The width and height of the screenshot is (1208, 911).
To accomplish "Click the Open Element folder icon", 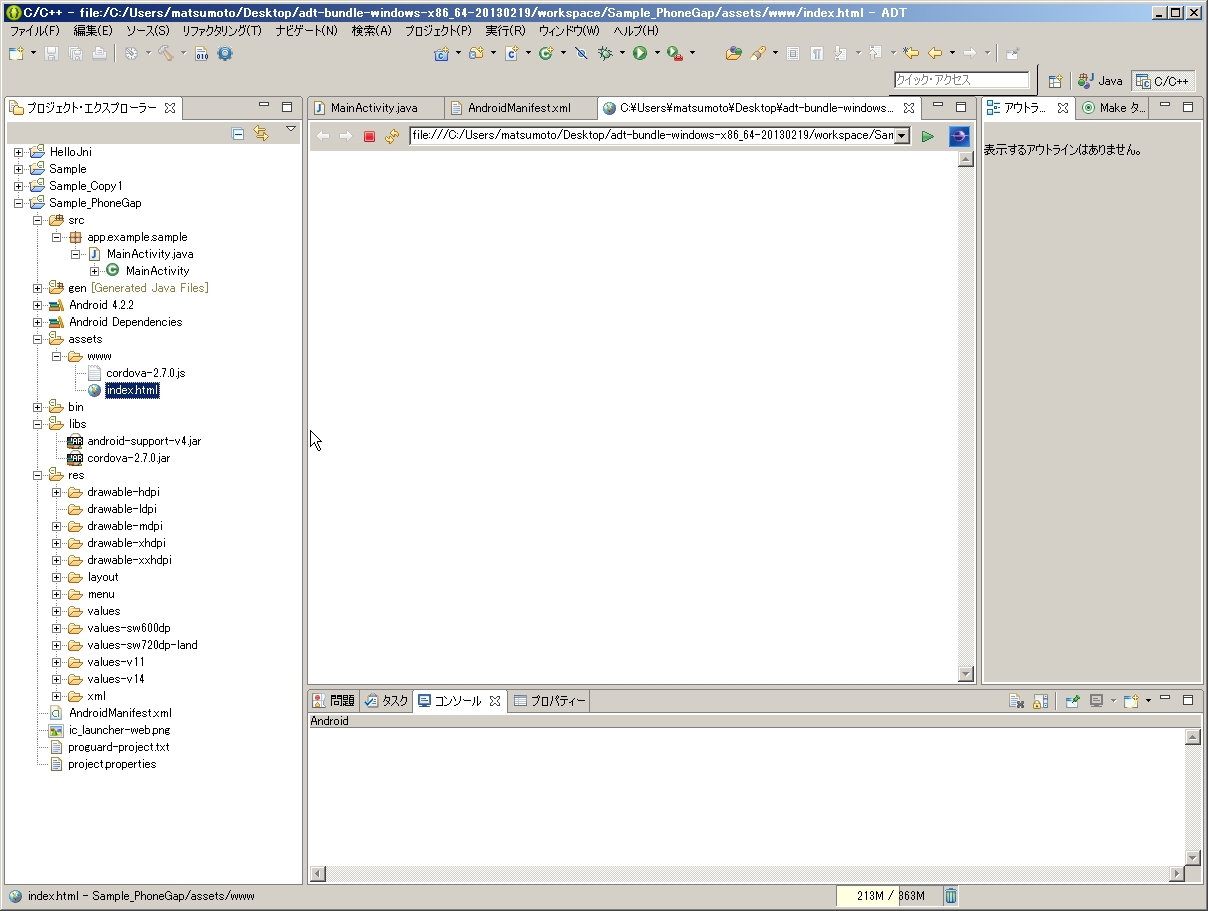I will 734,53.
